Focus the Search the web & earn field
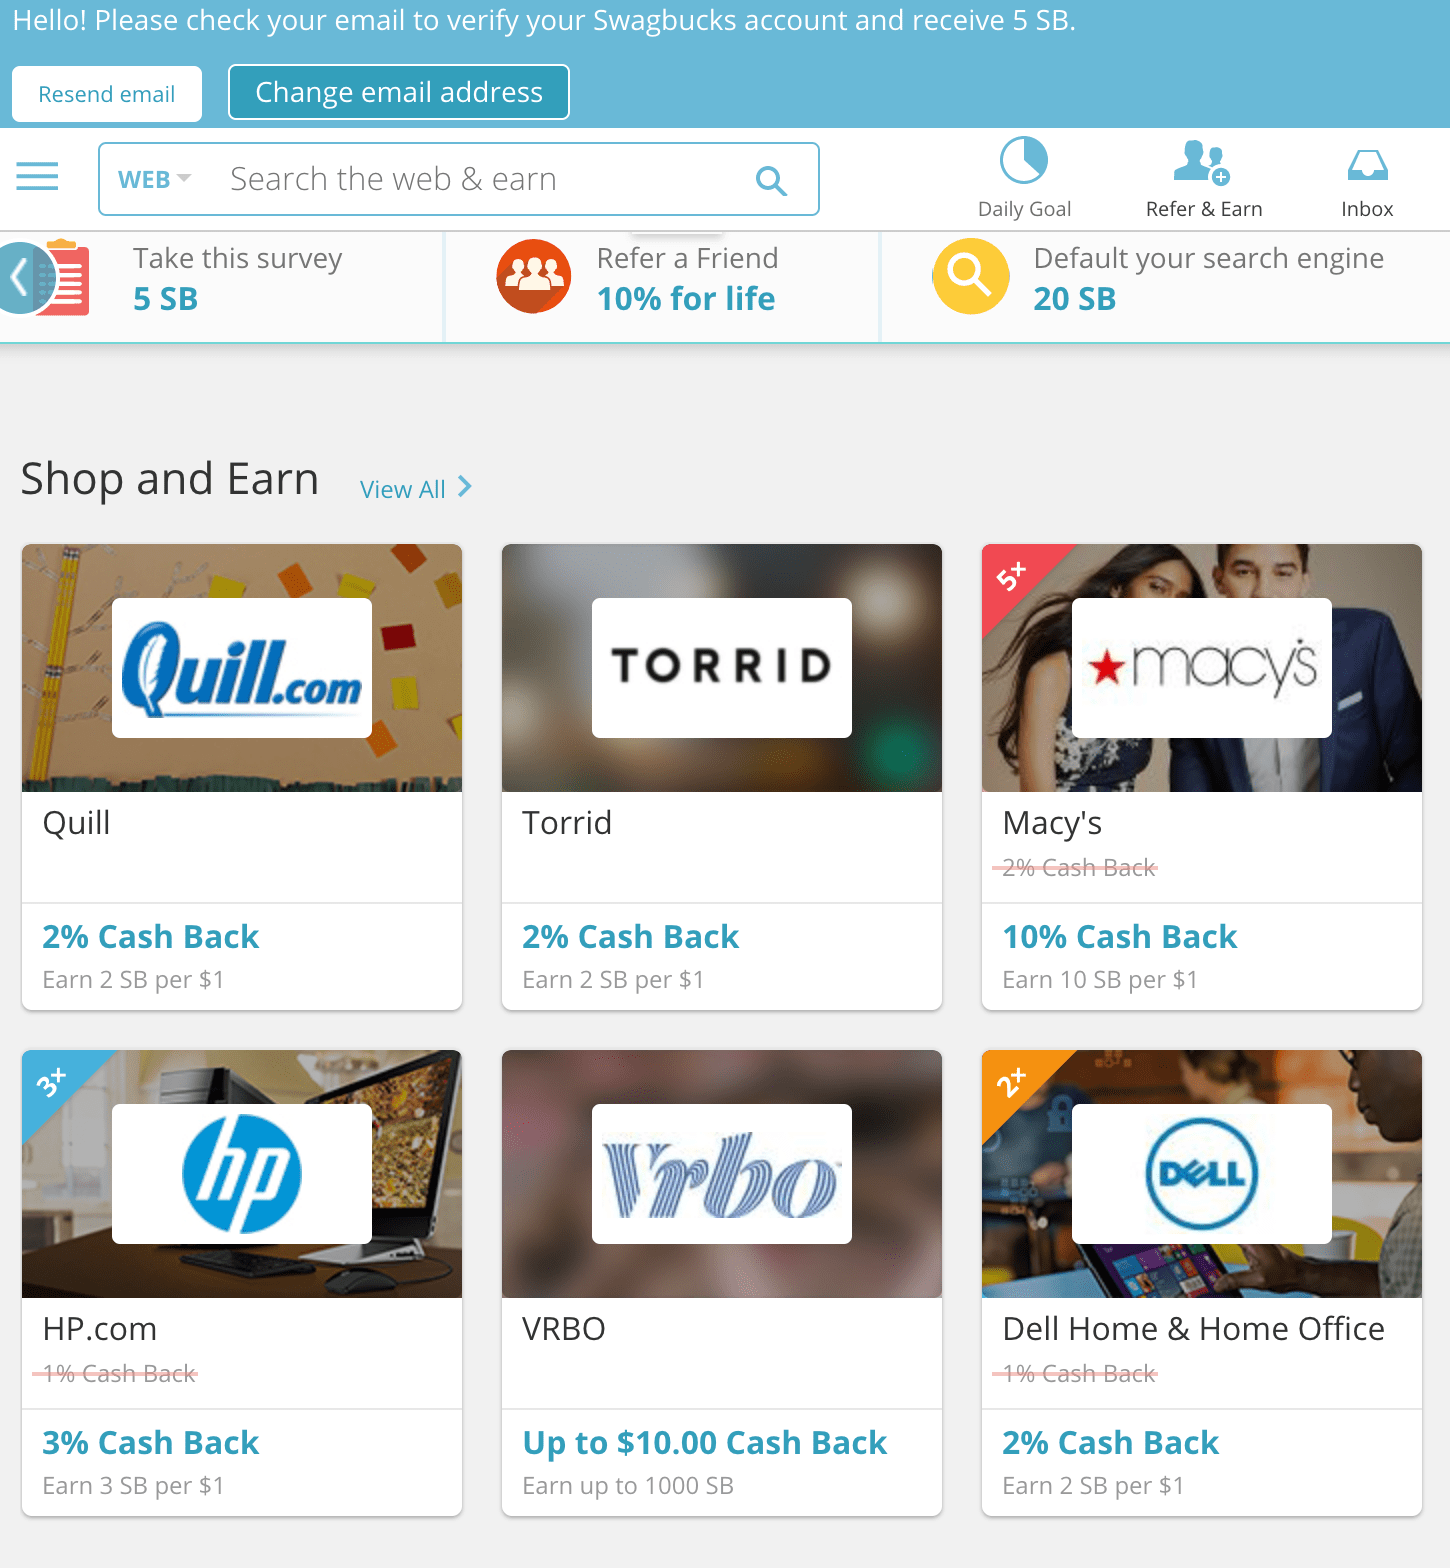The width and height of the screenshot is (1450, 1568). 459,179
